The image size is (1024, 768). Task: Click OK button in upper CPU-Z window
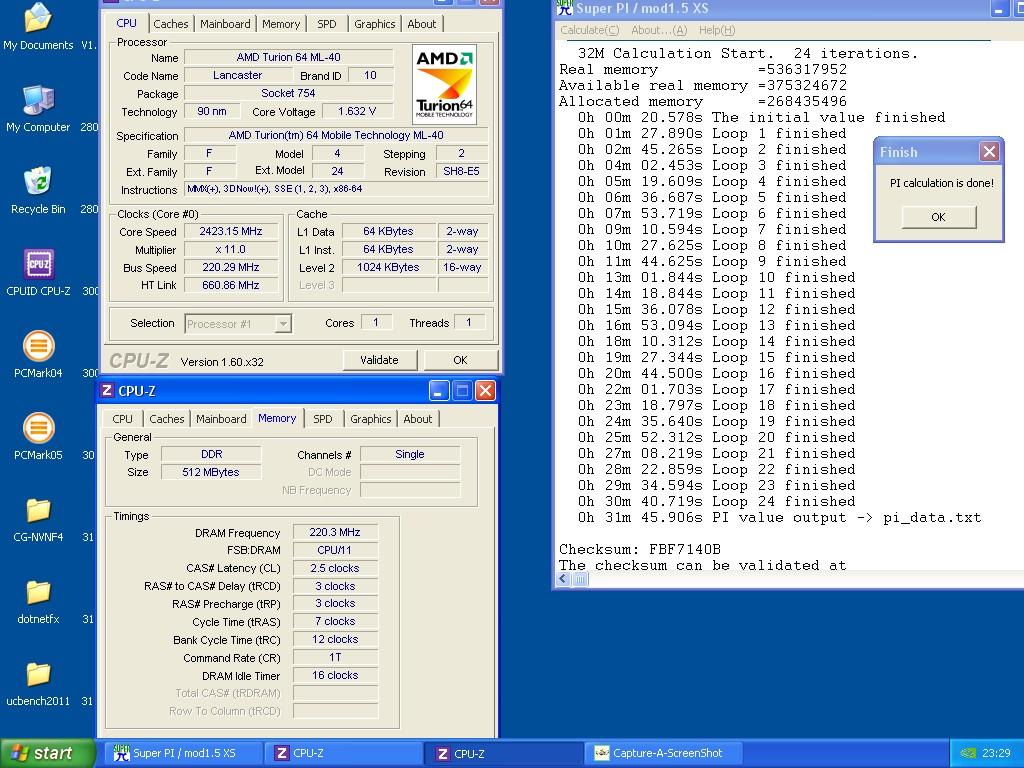click(x=460, y=360)
